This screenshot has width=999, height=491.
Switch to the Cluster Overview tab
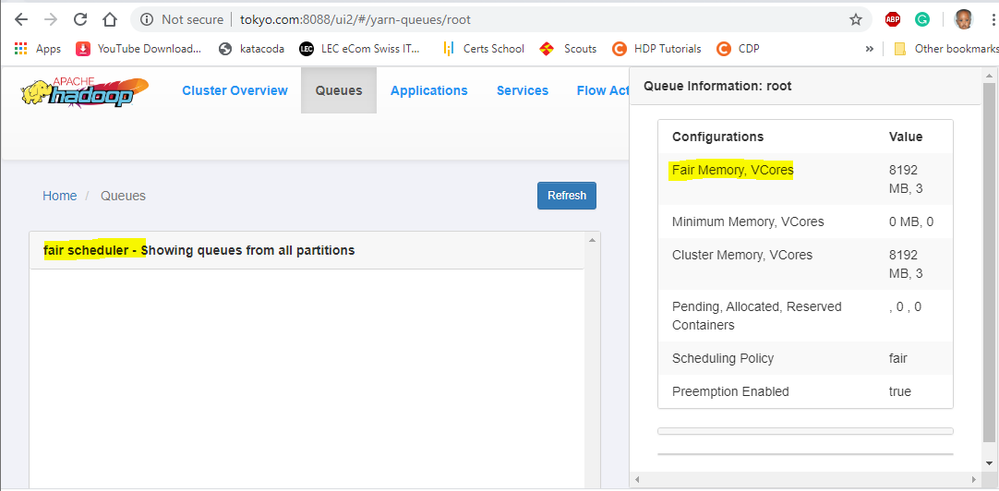235,91
